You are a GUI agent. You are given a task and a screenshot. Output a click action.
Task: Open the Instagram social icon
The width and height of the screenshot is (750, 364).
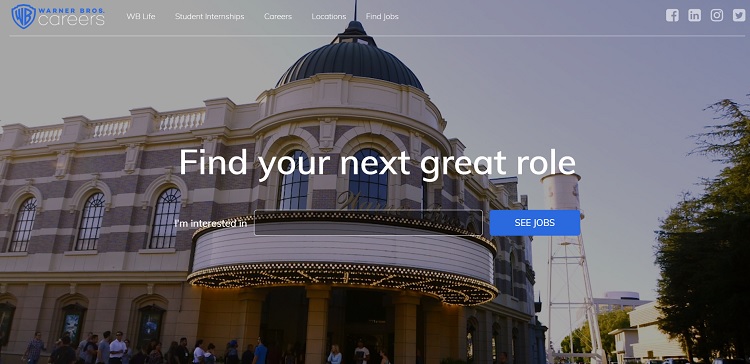tap(717, 15)
